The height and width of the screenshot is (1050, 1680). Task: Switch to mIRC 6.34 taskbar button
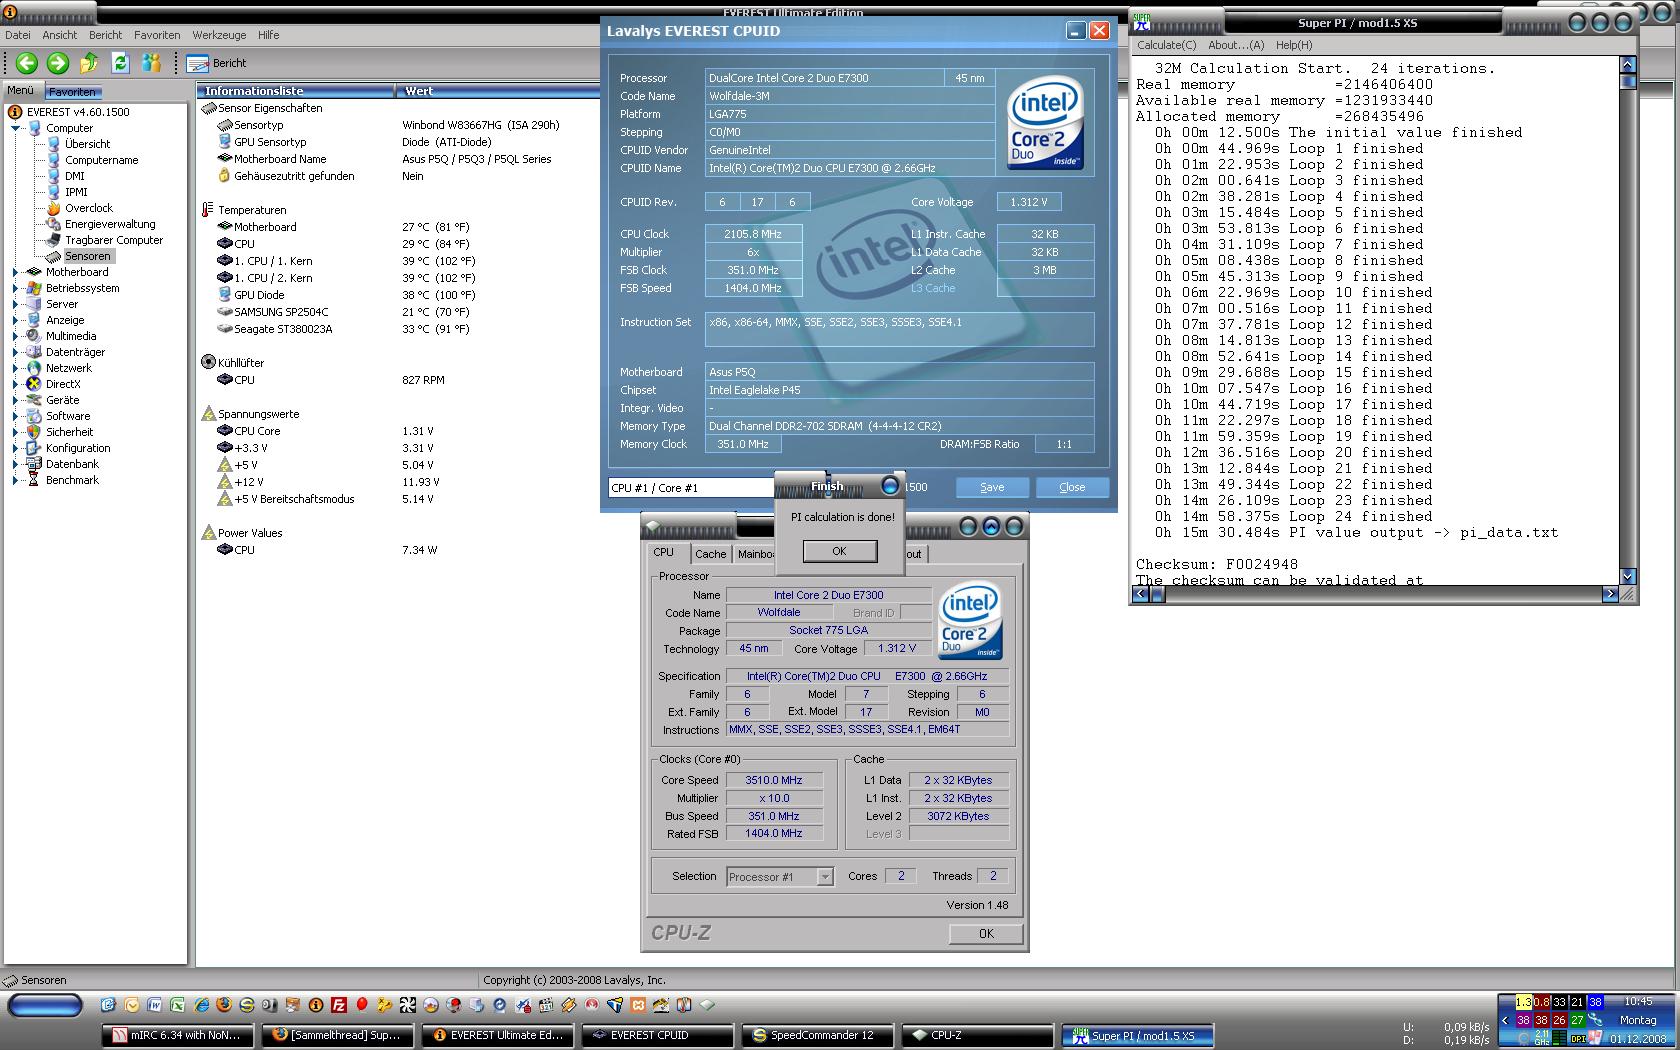coord(178,1036)
